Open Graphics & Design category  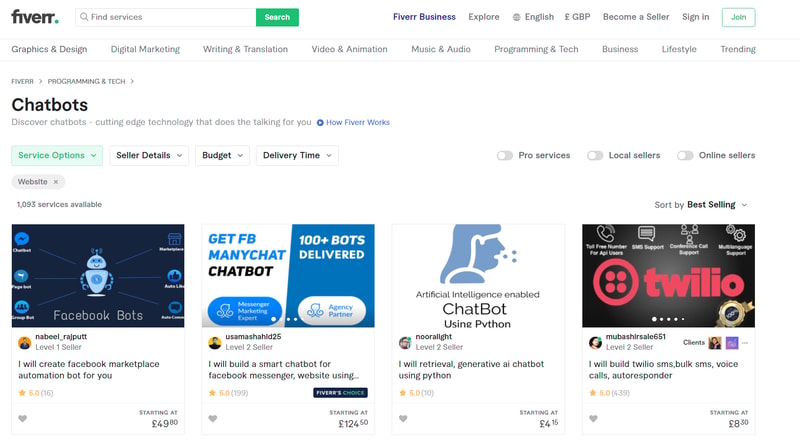tap(49, 49)
